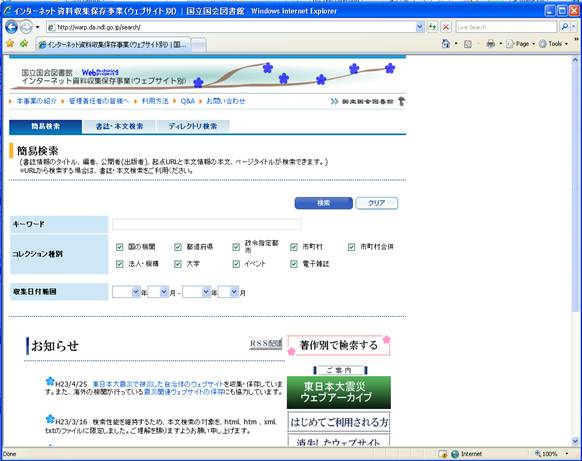The height and width of the screenshot is (461, 582).
Task: Uncheck the 電子雑誌 checkbox
Action: [x=294, y=264]
